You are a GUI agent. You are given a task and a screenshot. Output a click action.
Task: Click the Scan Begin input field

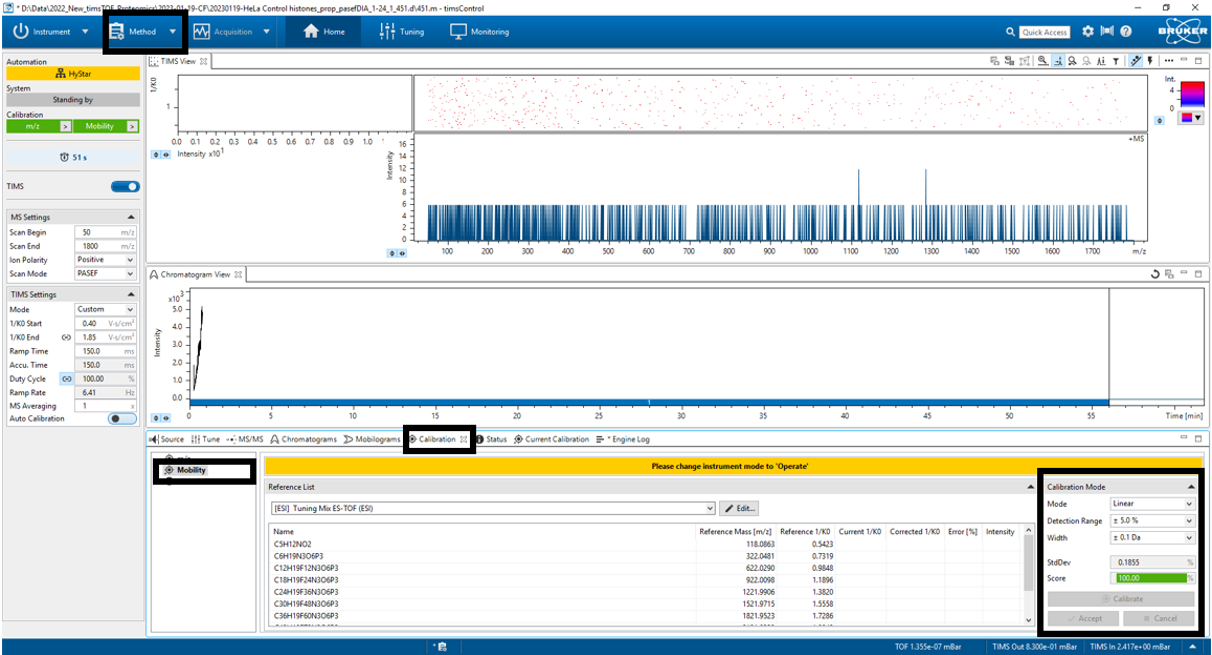(105, 232)
